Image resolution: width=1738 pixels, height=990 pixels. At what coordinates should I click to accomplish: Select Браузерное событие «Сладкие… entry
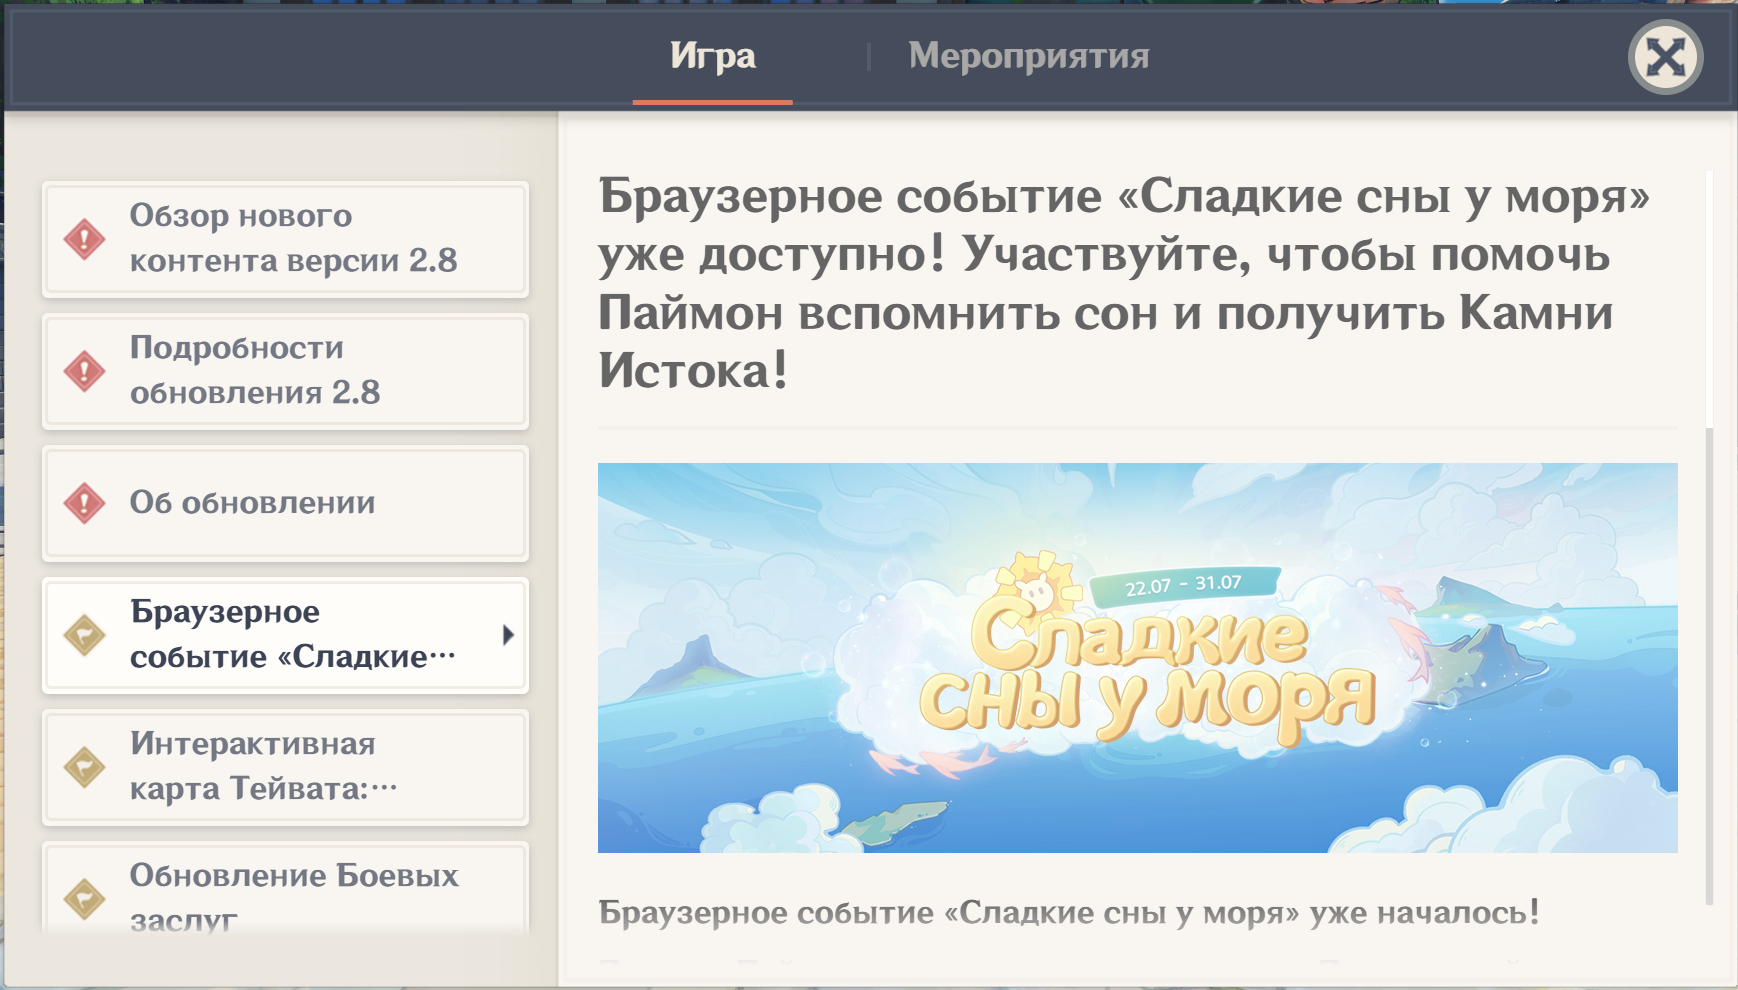coord(285,635)
